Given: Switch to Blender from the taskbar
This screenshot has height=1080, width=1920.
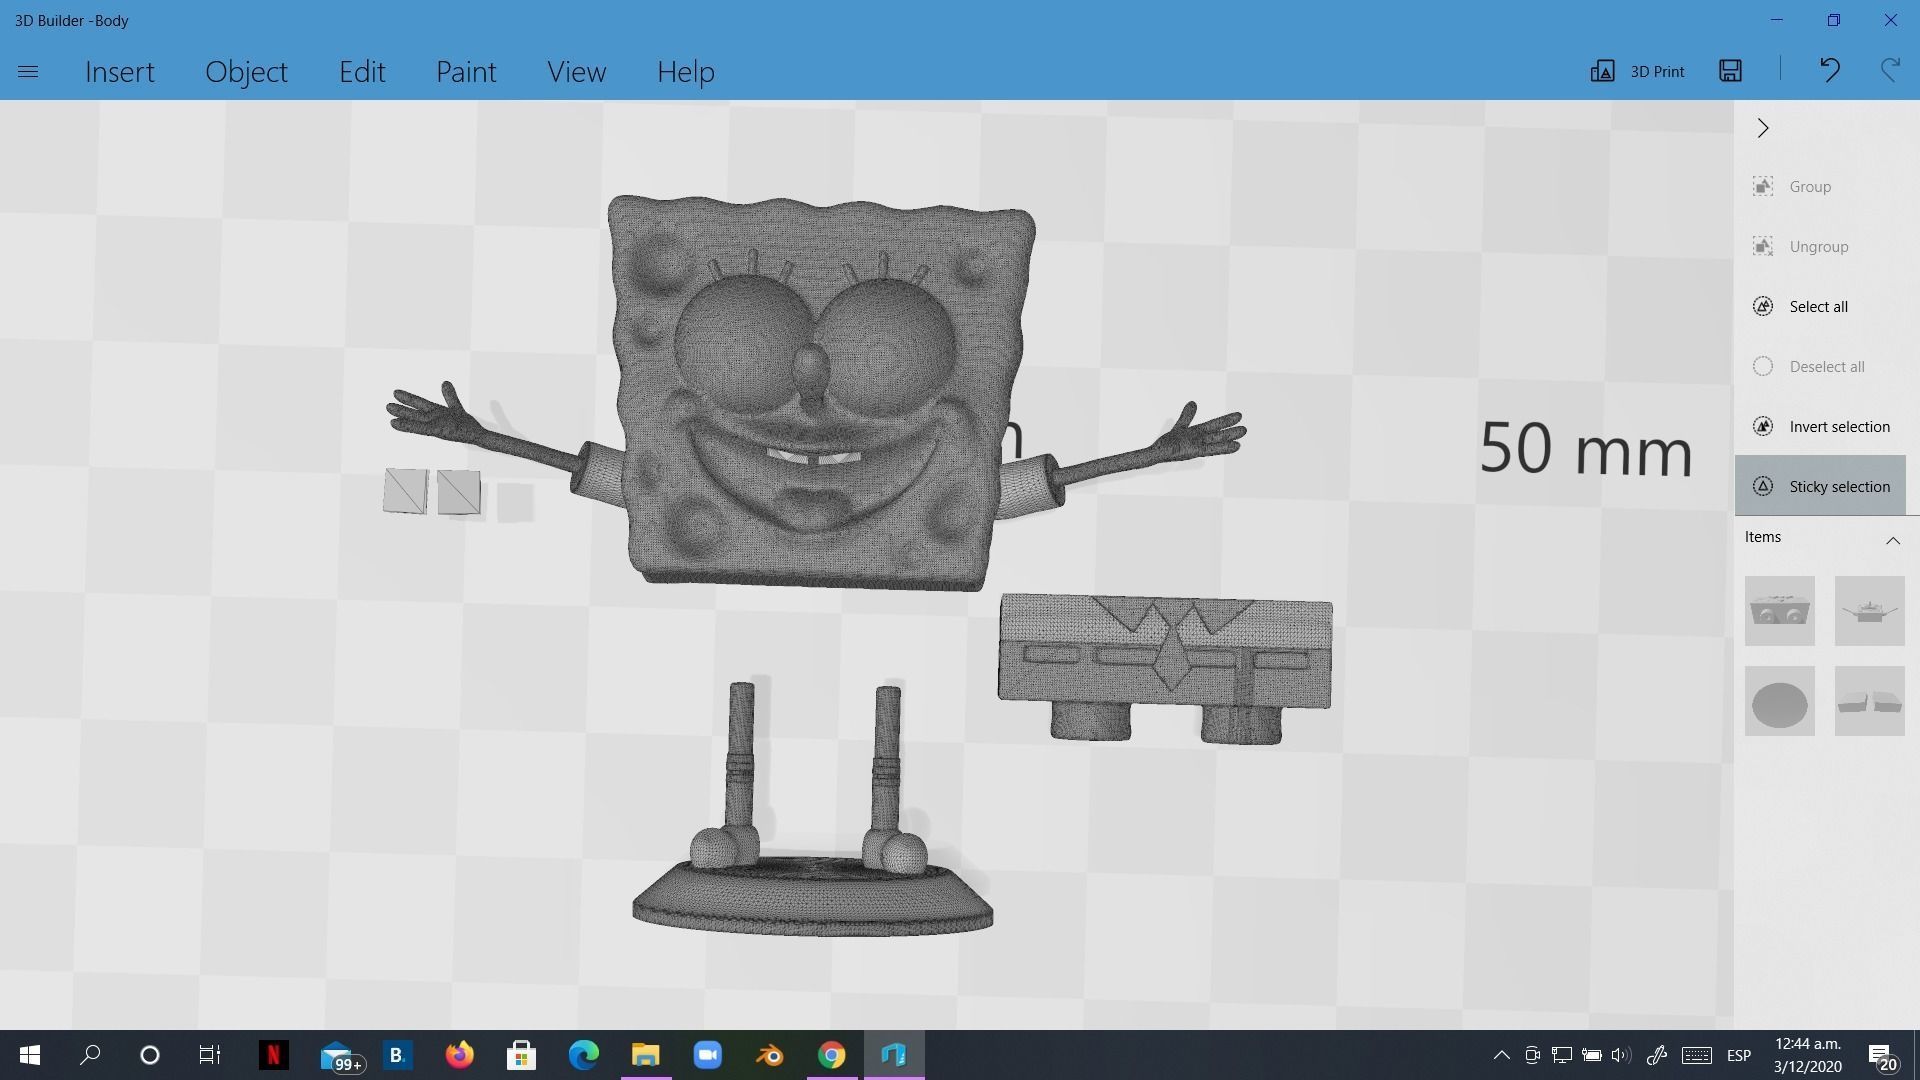Looking at the screenshot, I should pyautogui.click(x=770, y=1055).
